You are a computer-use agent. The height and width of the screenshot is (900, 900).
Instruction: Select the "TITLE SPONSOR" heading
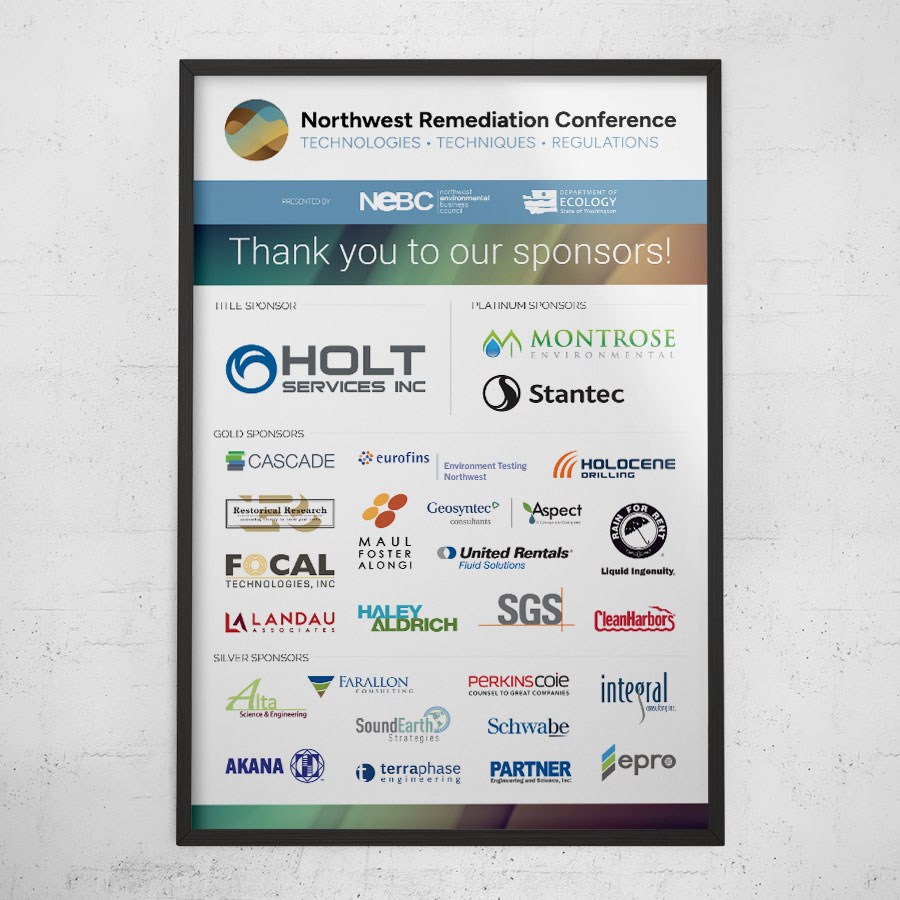tap(255, 306)
